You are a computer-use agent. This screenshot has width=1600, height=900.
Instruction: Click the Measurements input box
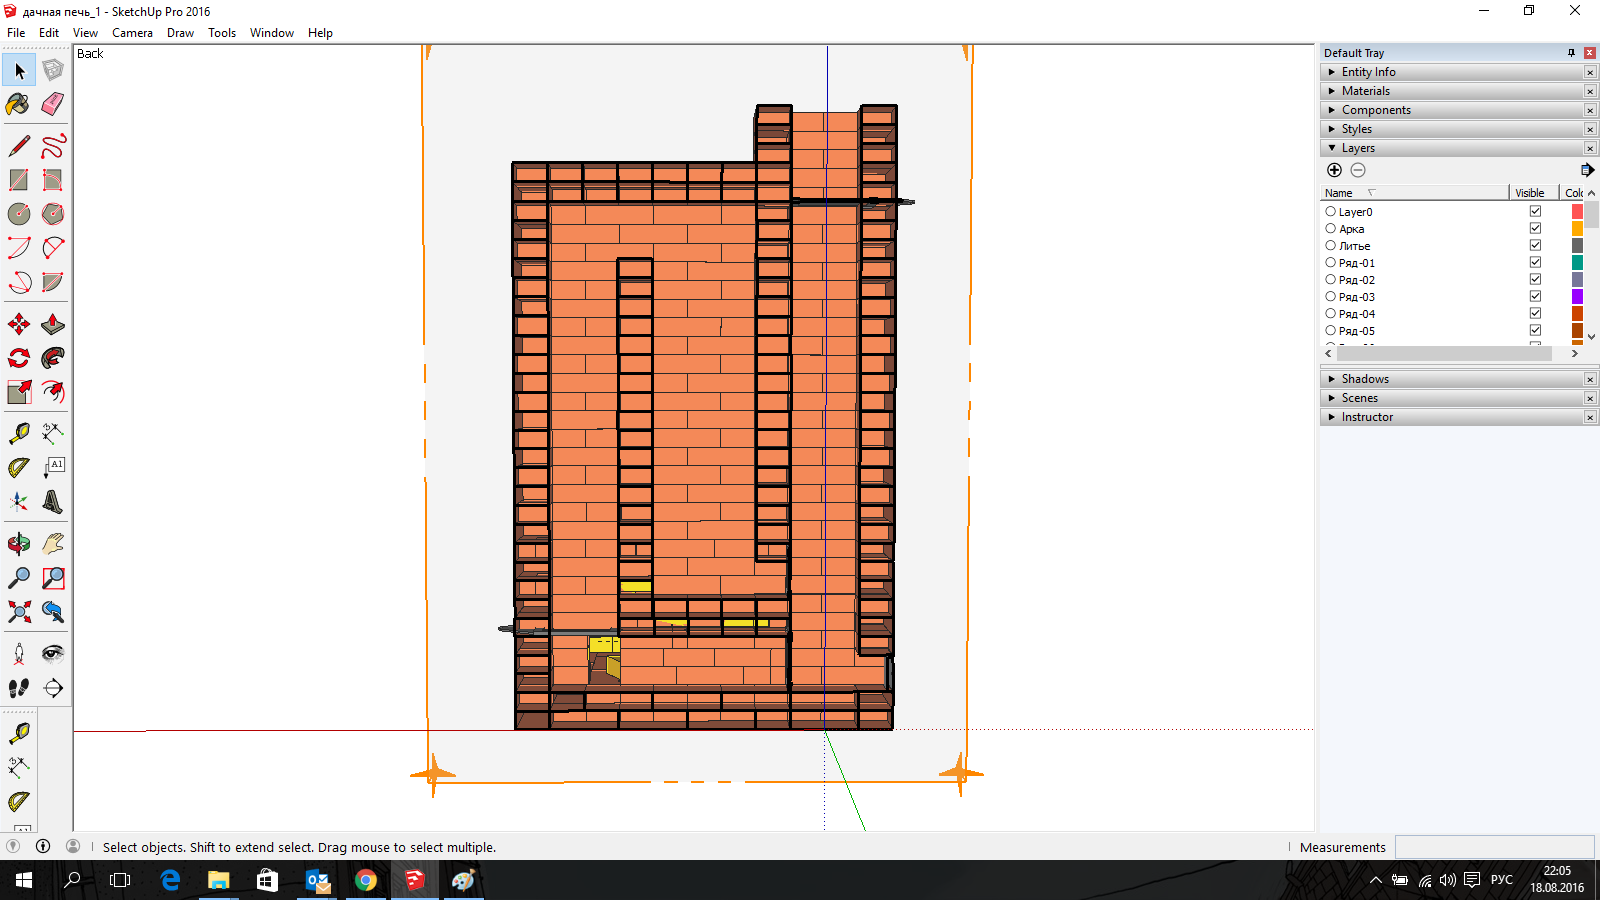click(1494, 847)
